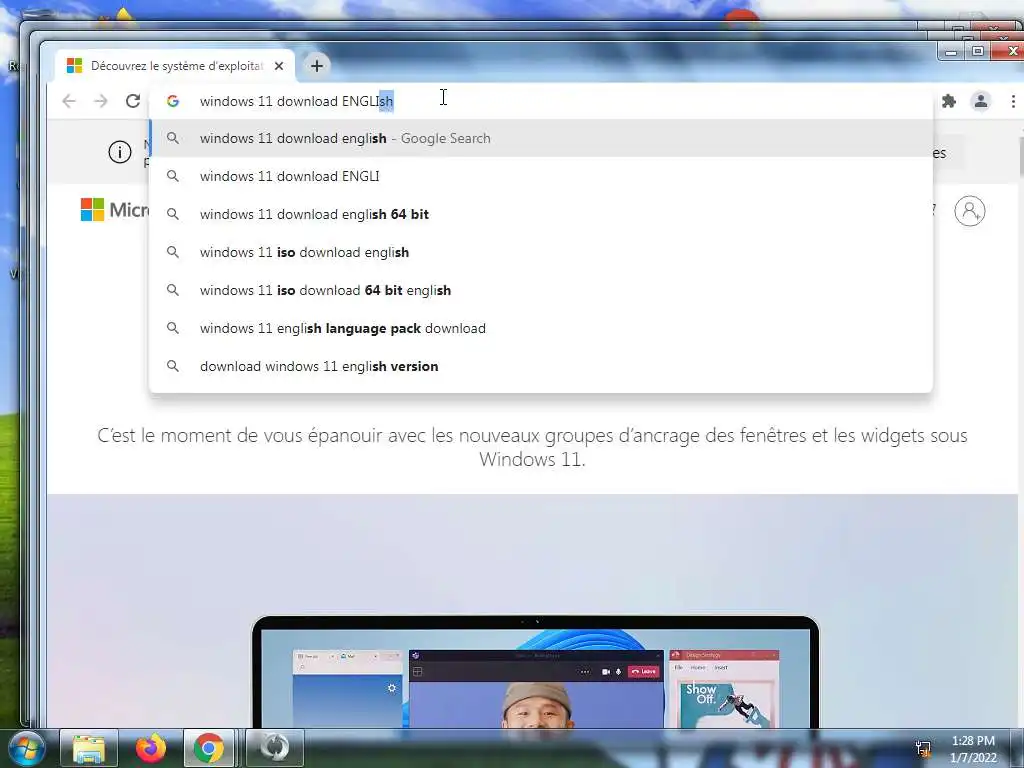The image size is (1024, 768).
Task: Click the browser back arrow
Action: pos(69,101)
